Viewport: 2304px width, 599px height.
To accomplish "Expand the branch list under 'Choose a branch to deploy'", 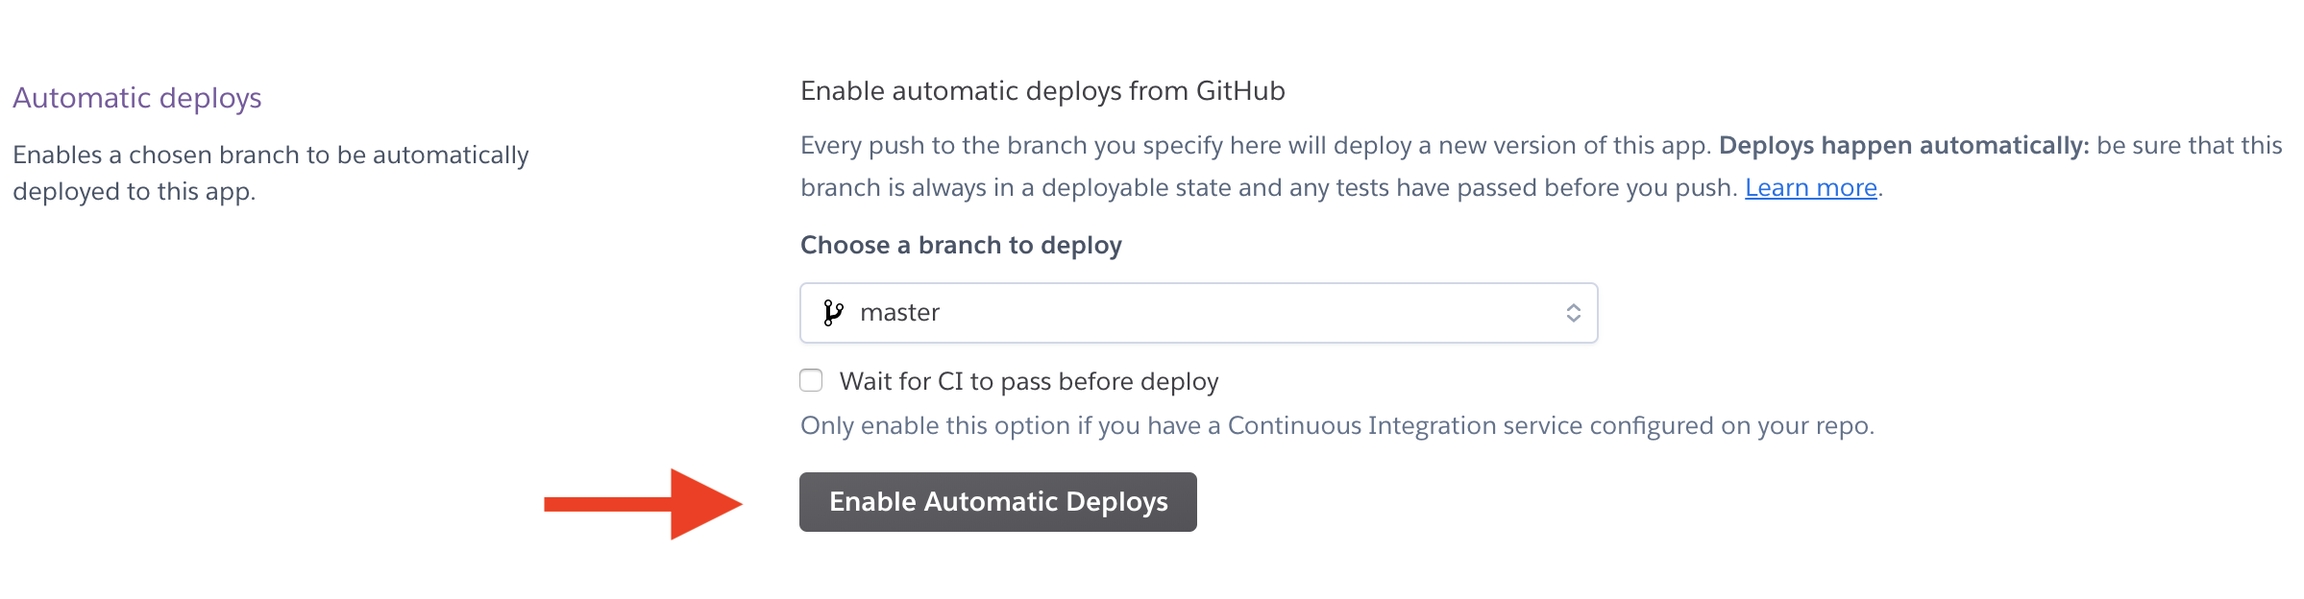I will [1198, 313].
